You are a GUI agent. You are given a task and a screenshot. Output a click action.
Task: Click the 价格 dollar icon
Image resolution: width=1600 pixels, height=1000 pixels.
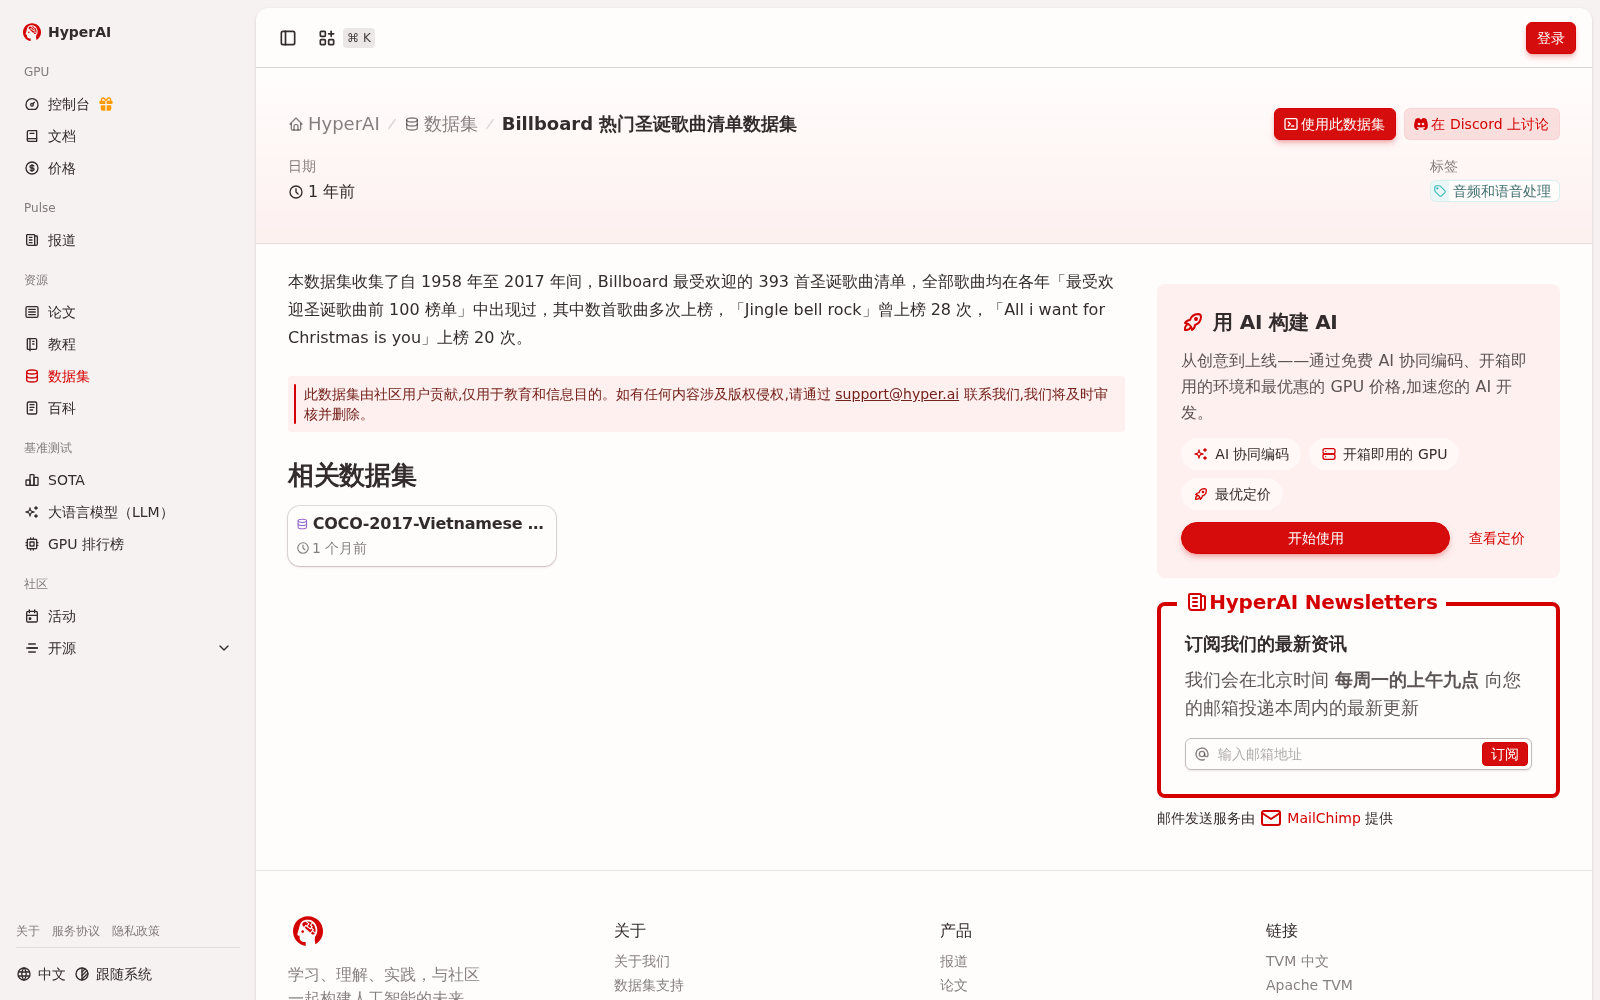tap(32, 168)
